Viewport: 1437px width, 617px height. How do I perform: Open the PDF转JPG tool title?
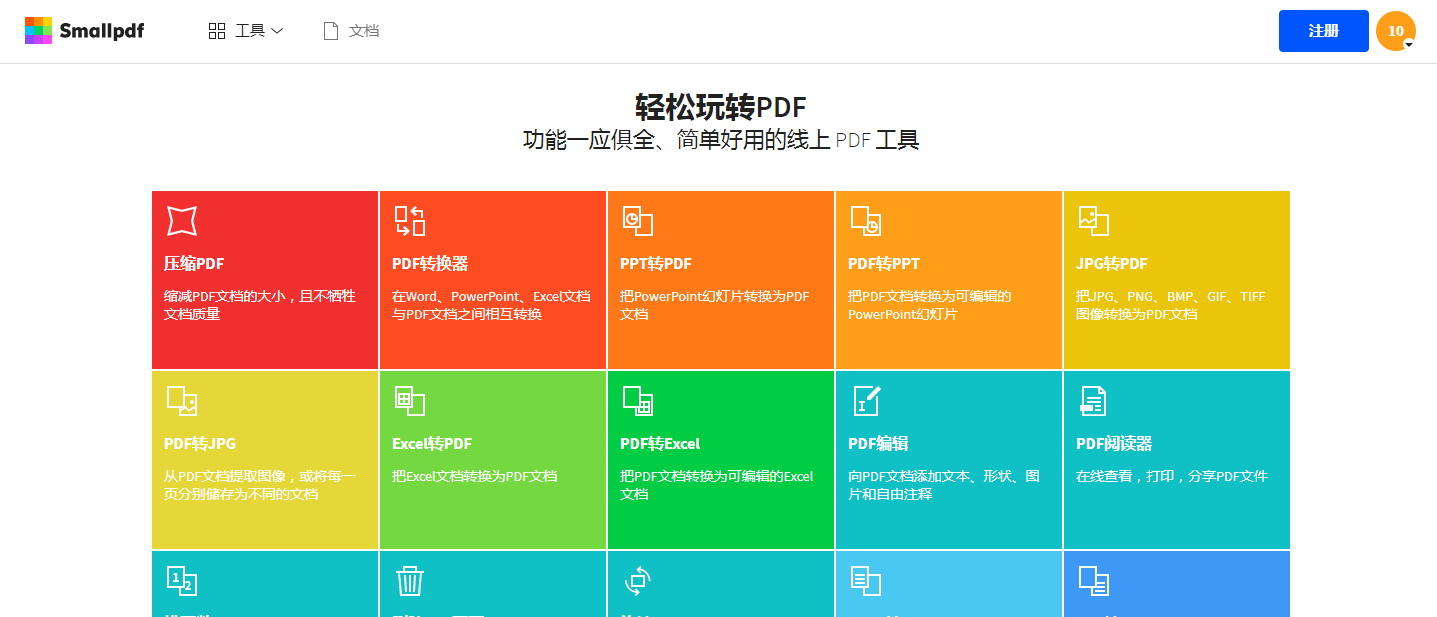pyautogui.click(x=200, y=444)
